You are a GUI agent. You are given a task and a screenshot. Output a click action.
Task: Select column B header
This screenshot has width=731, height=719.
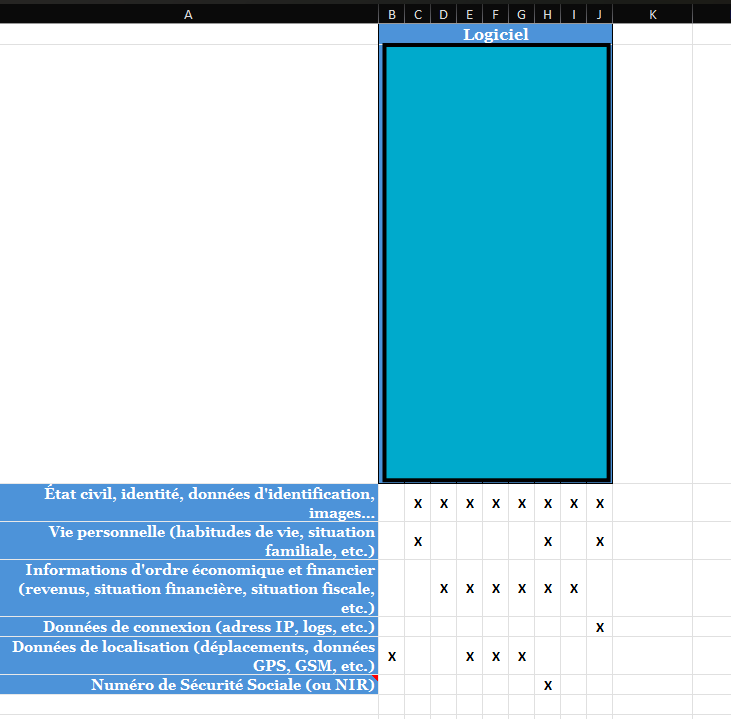[x=391, y=14]
